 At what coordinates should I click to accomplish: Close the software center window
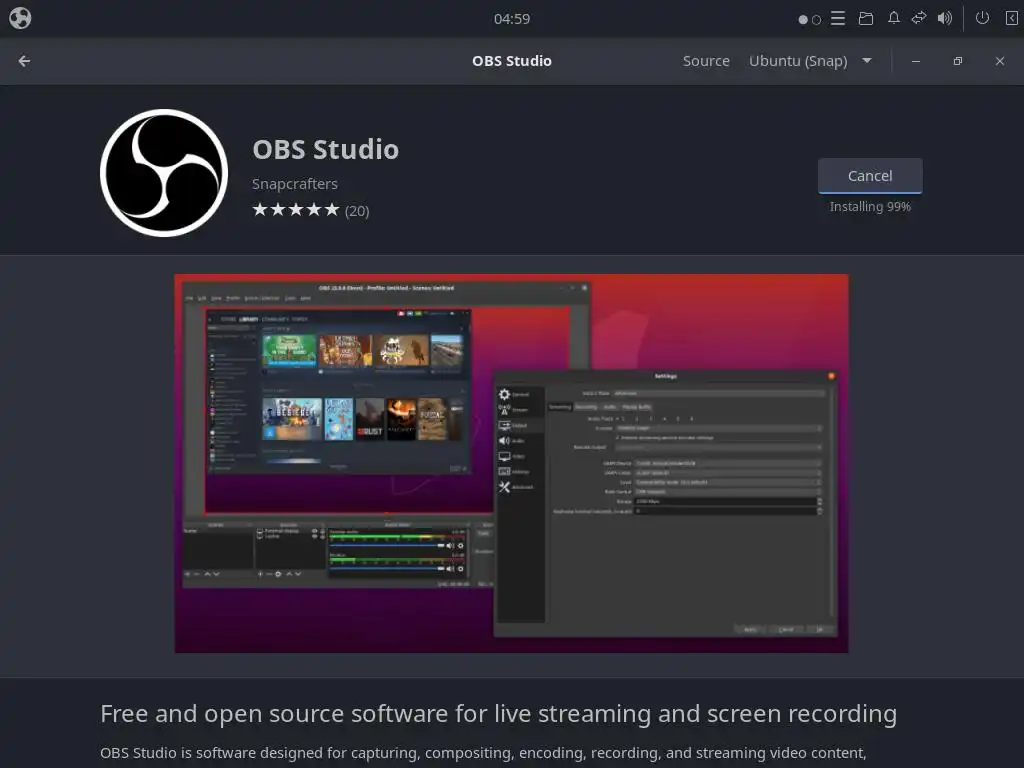[1000, 61]
